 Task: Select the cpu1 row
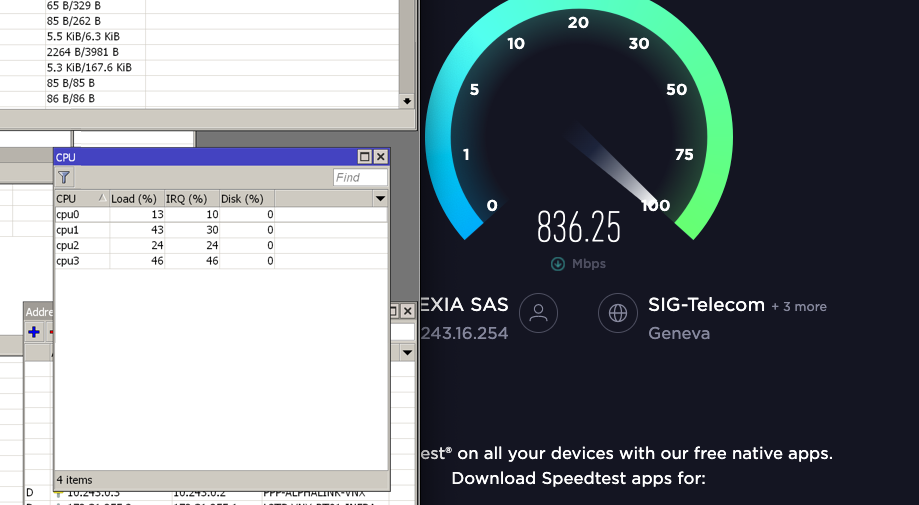pyautogui.click(x=221, y=230)
